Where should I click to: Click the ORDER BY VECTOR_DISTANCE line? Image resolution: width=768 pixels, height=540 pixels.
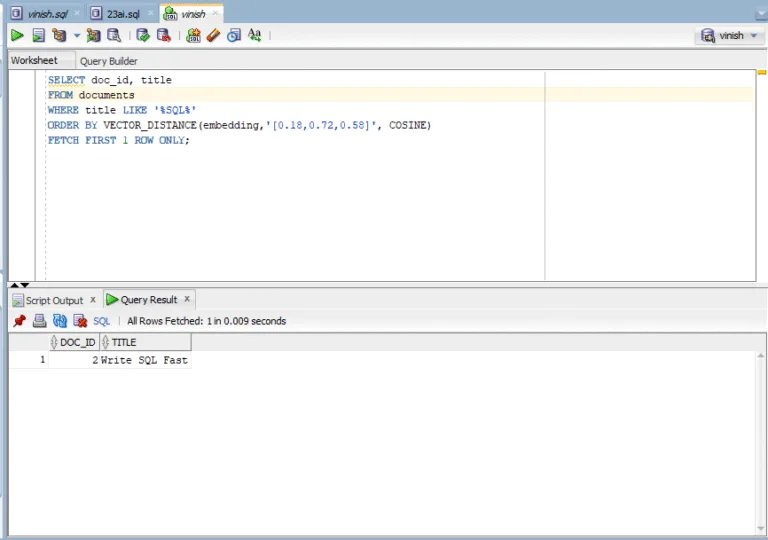[x=239, y=125]
